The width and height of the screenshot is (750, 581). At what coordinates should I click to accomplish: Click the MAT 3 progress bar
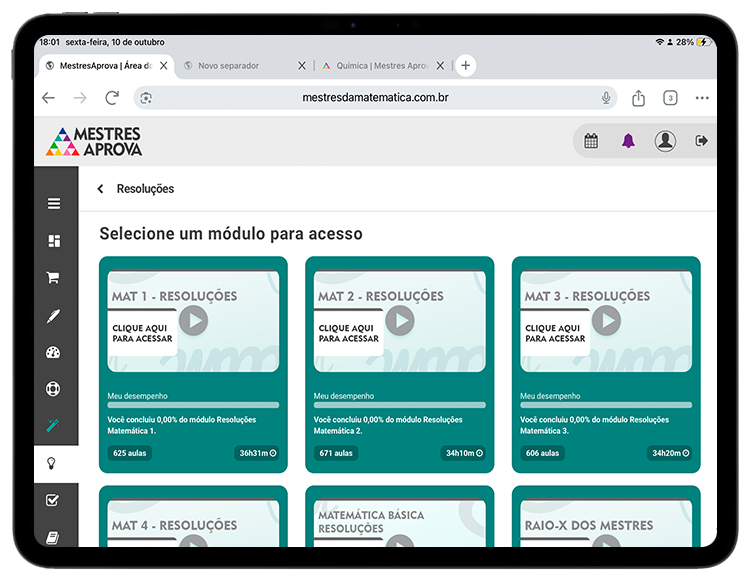coord(606,405)
